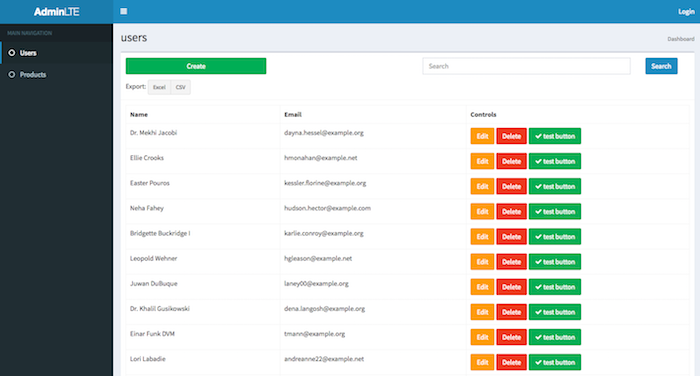Click test button for Easter Pouros
This screenshot has width=700, height=376.
click(x=555, y=186)
